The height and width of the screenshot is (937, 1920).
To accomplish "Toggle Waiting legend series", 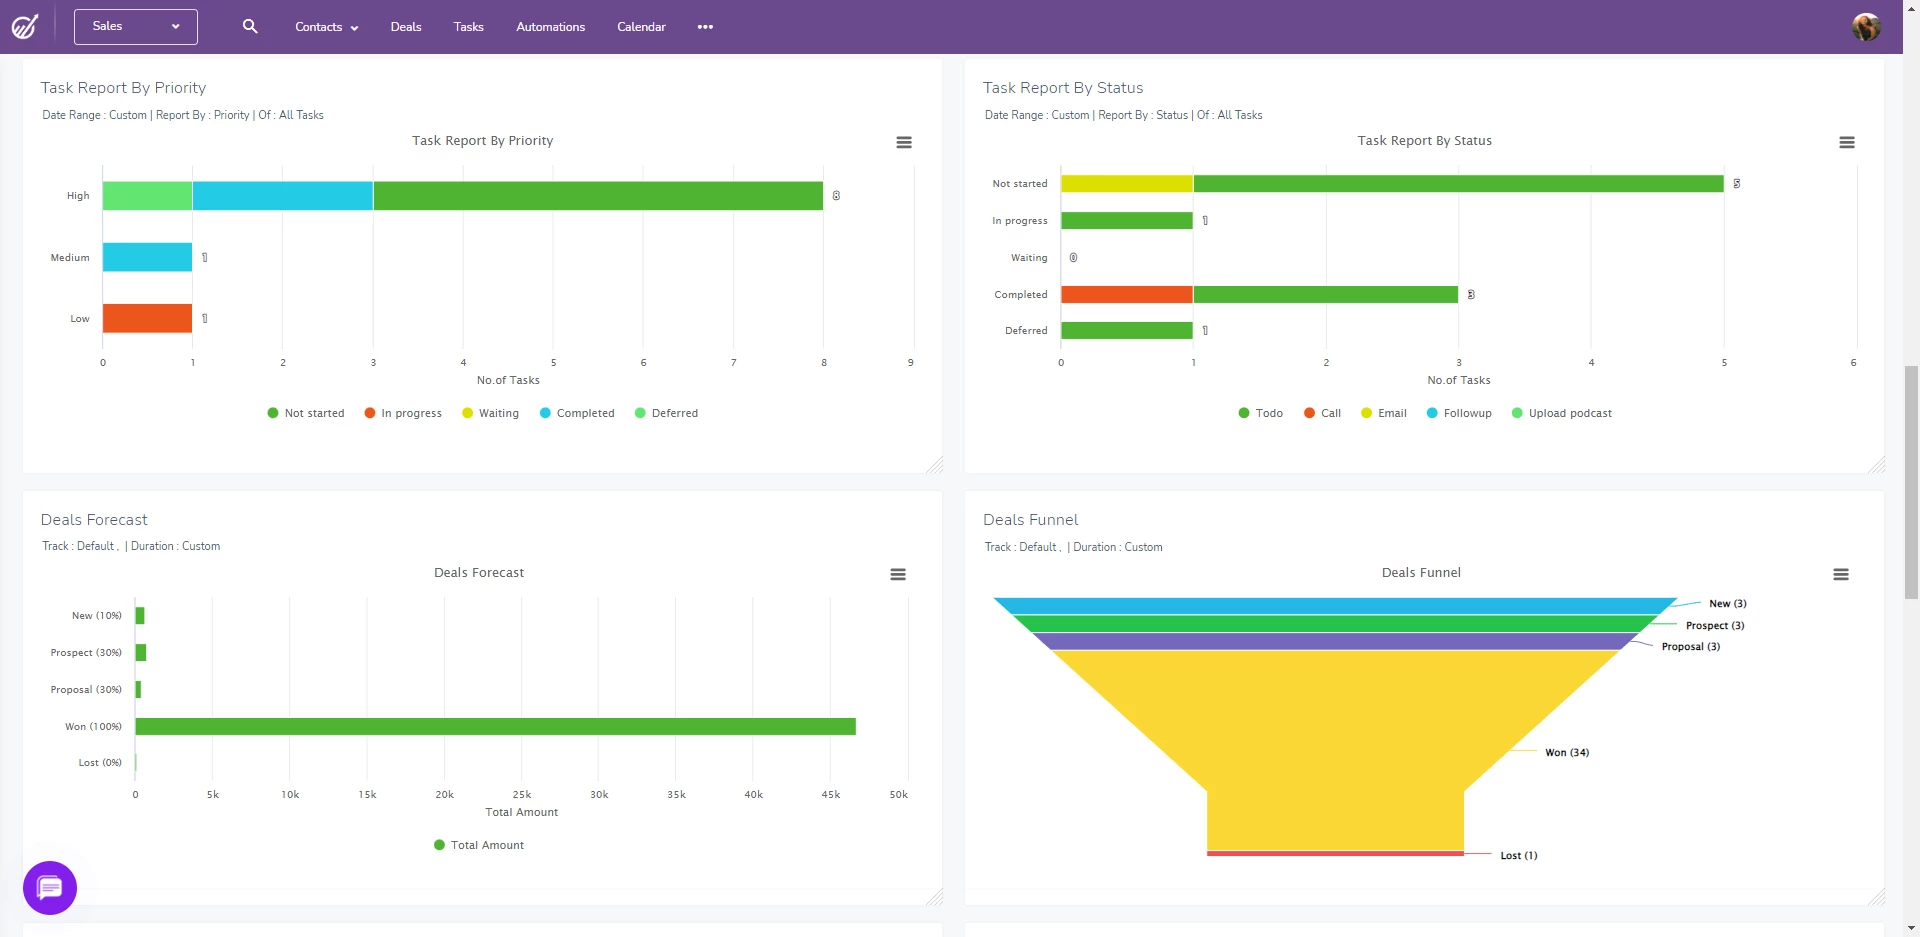I will pos(490,413).
